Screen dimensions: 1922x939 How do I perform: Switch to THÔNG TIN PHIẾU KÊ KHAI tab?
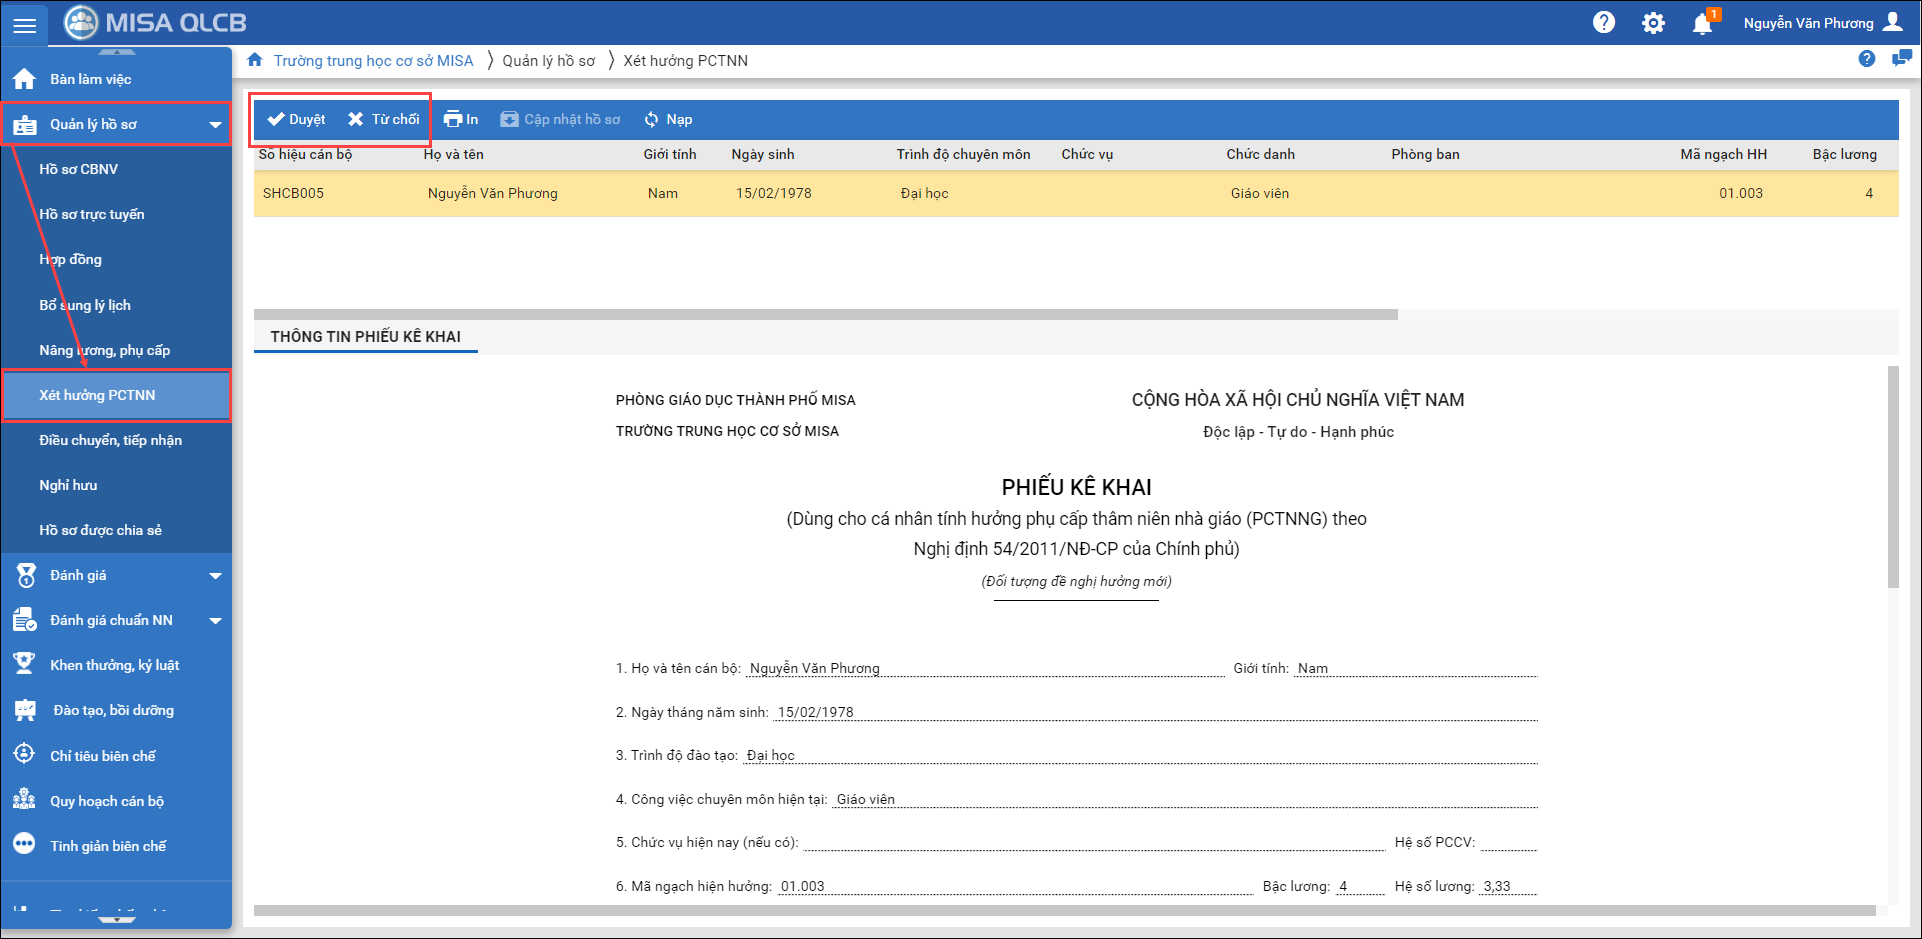click(365, 337)
